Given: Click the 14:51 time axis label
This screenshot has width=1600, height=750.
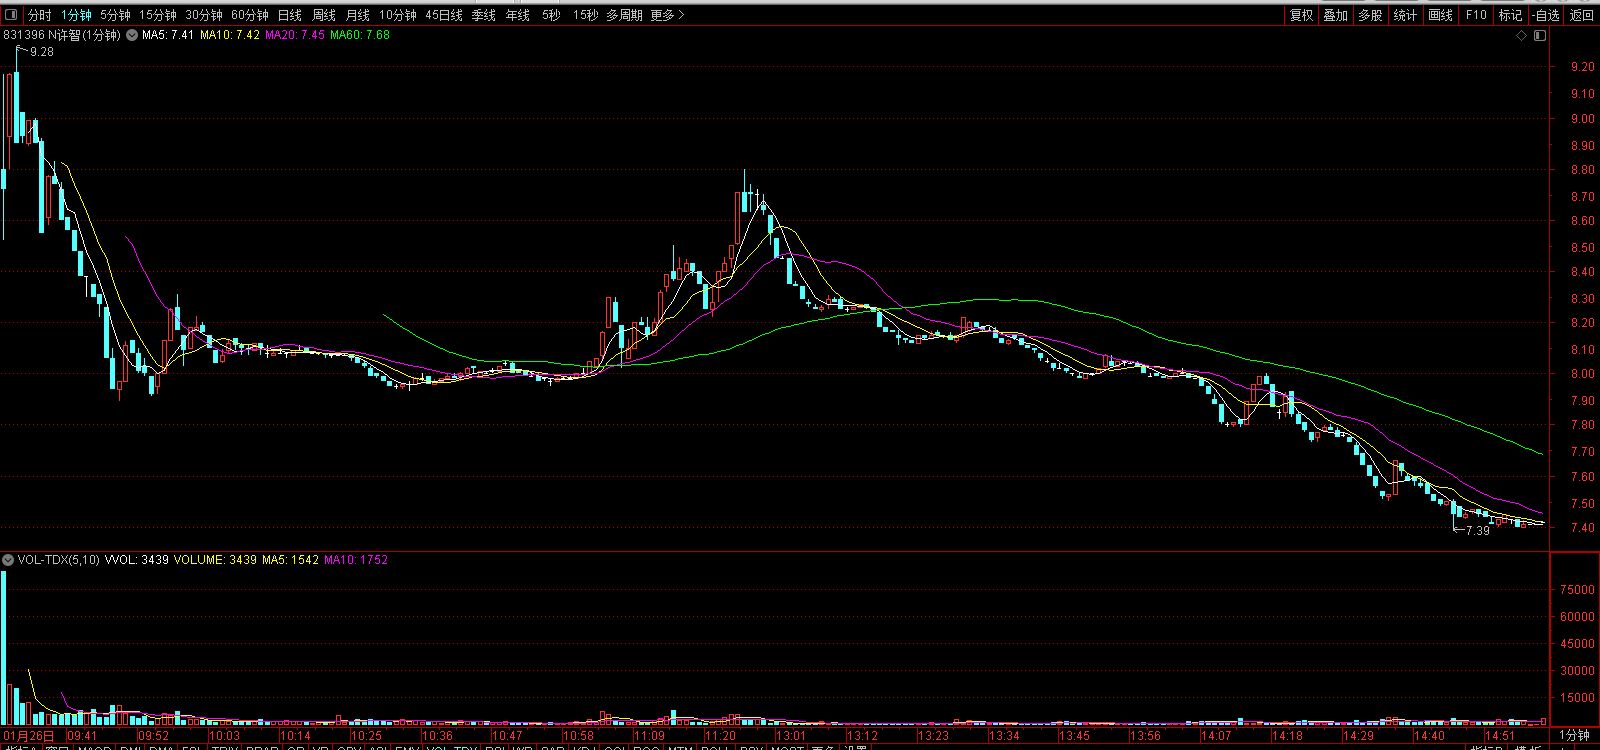Looking at the screenshot, I should pos(1500,736).
